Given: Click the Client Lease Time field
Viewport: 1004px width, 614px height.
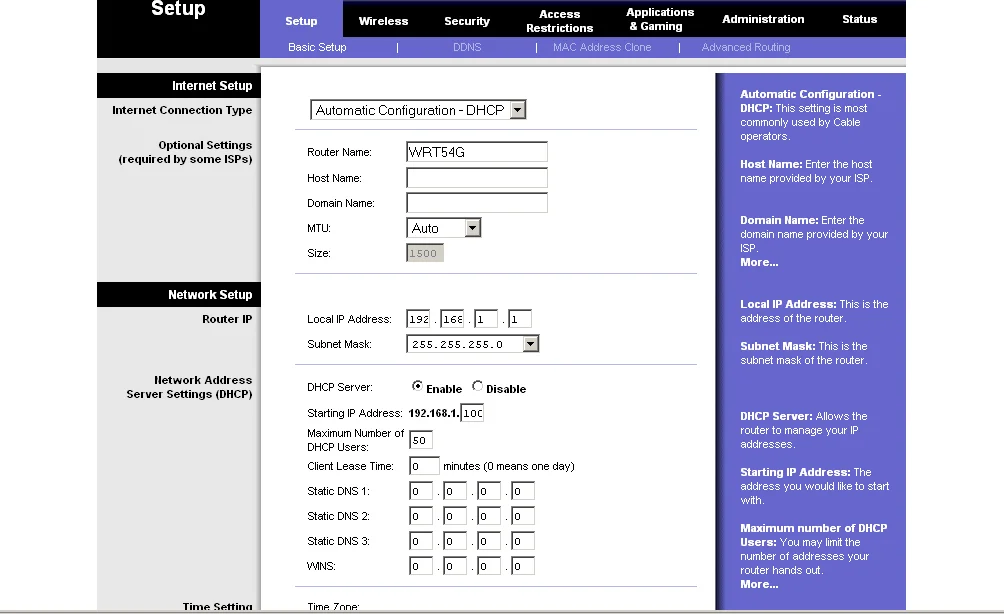Looking at the screenshot, I should (424, 466).
